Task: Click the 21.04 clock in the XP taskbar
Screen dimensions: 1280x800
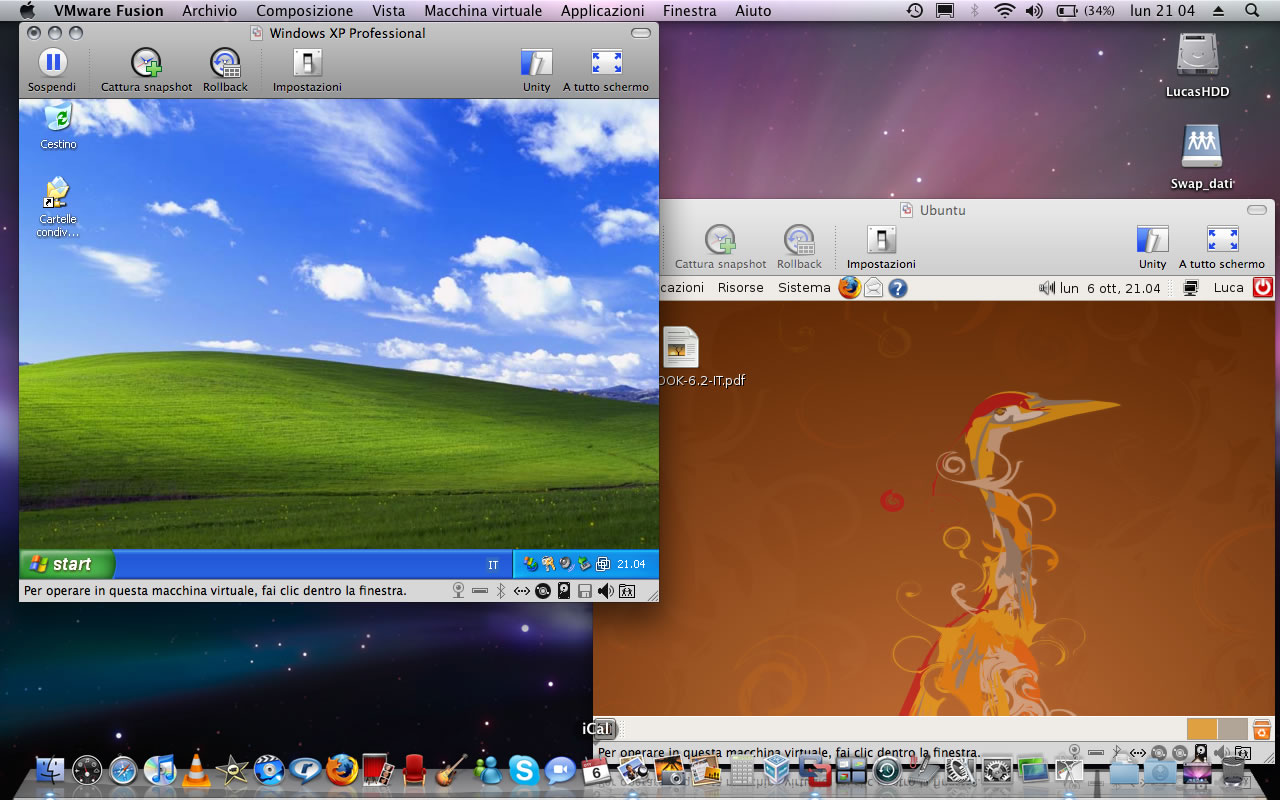Action: (x=631, y=564)
